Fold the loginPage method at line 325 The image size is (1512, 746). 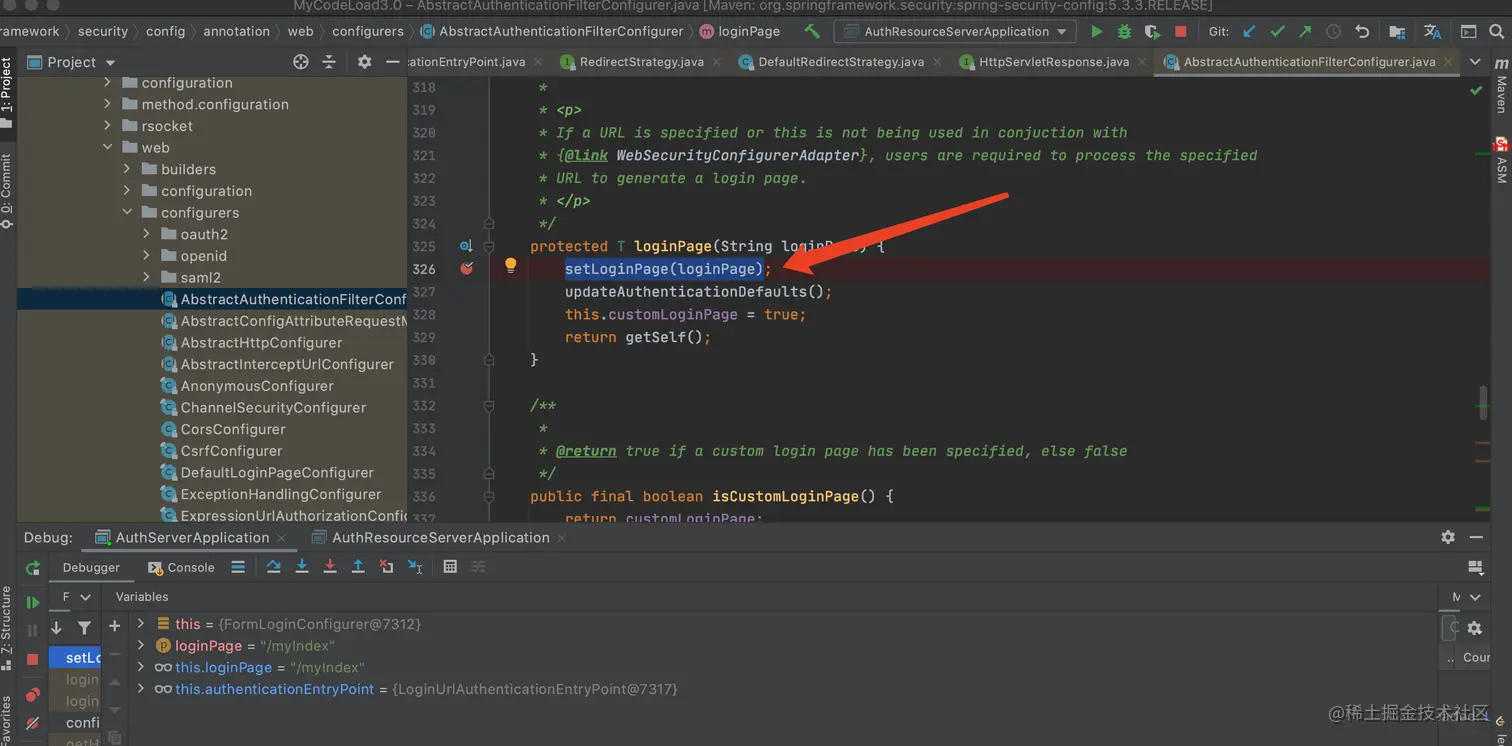tap(489, 246)
